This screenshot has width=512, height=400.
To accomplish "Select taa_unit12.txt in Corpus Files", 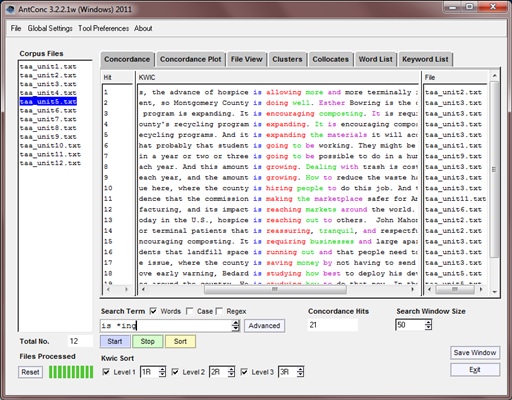I will pos(50,163).
